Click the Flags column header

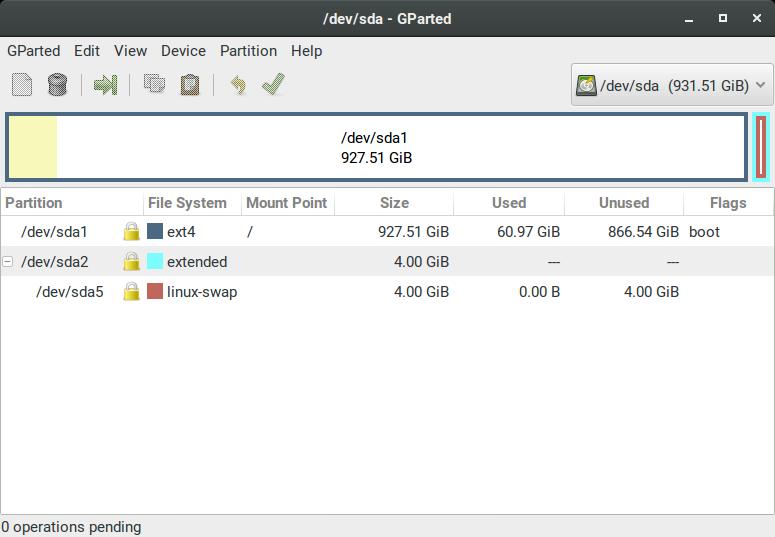[728, 203]
